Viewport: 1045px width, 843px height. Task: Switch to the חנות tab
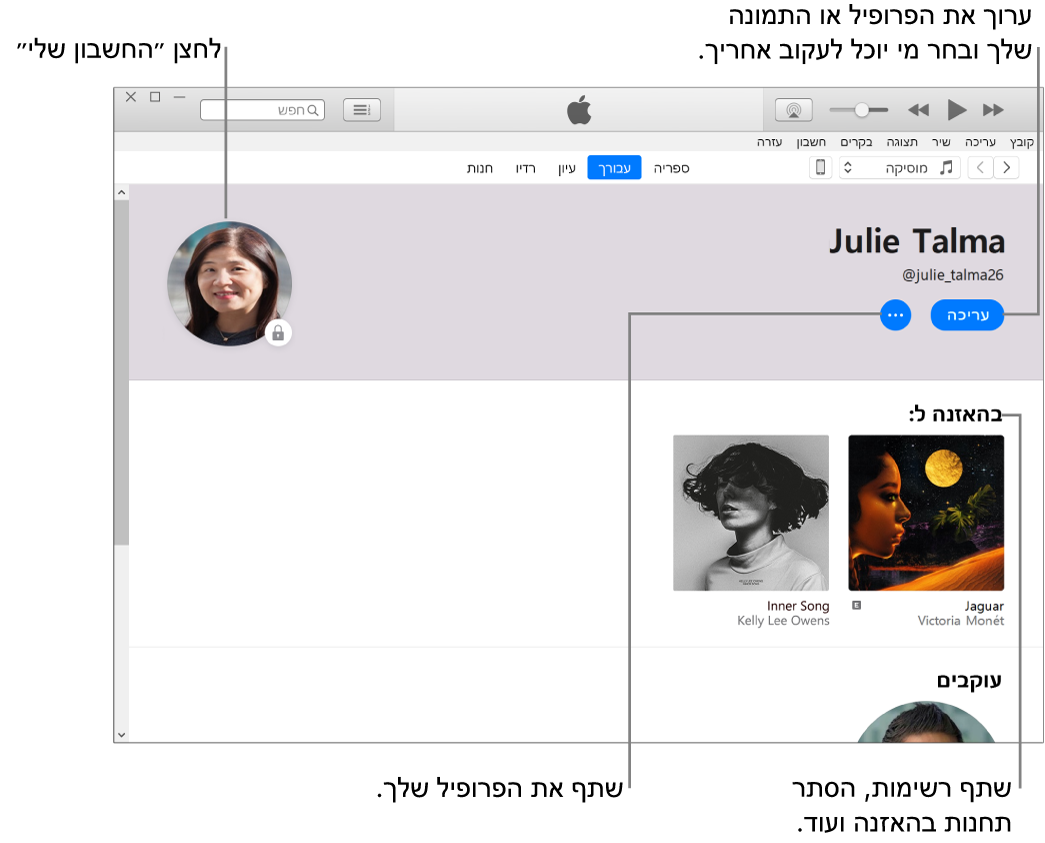click(480, 168)
